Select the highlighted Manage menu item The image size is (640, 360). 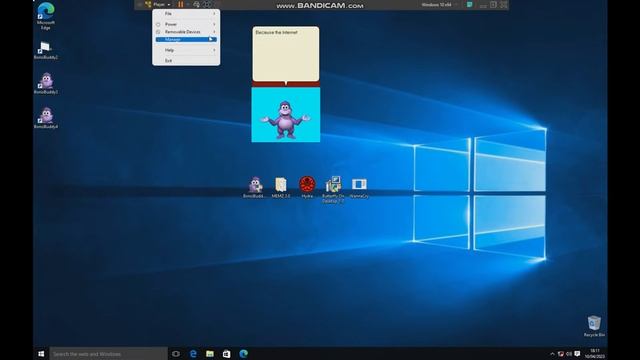click(x=186, y=39)
